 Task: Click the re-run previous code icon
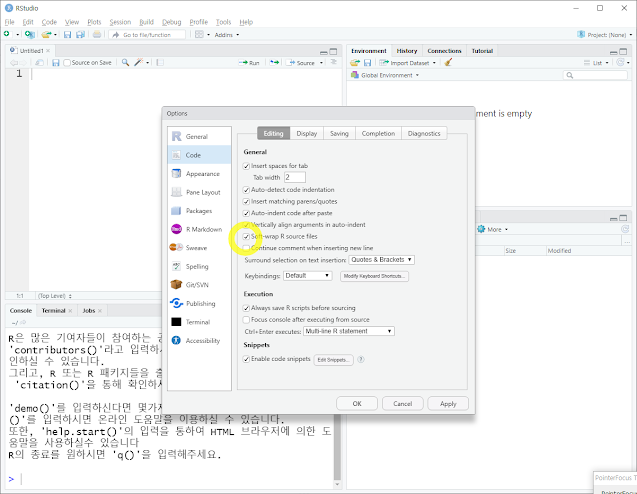point(275,63)
